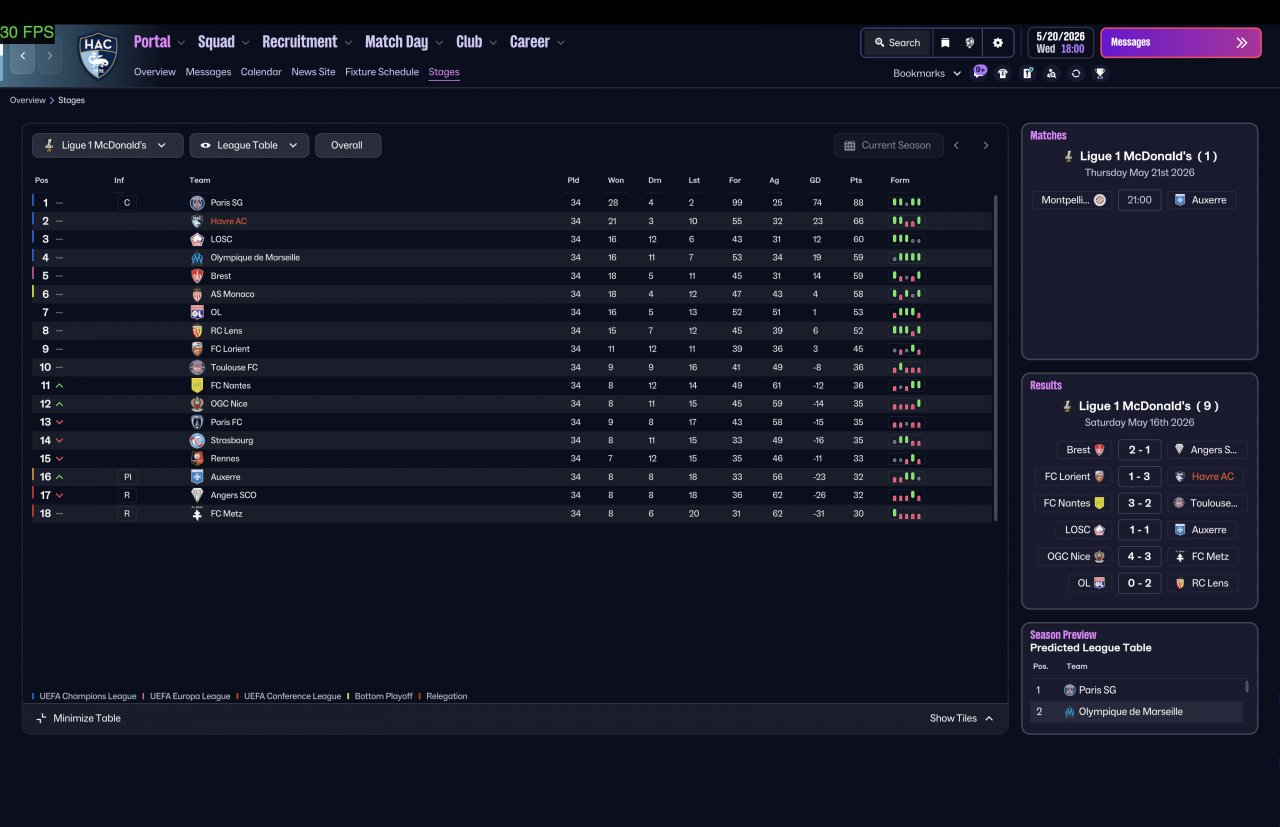Screen dimensions: 1280x827
Task: Go back with the left arrow
Action: [22, 56]
